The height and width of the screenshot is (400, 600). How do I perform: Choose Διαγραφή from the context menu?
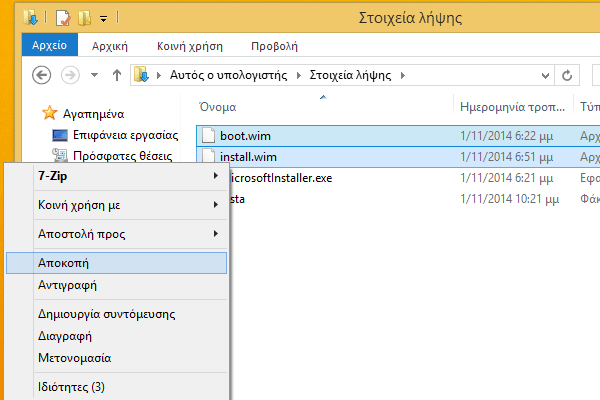117,336
